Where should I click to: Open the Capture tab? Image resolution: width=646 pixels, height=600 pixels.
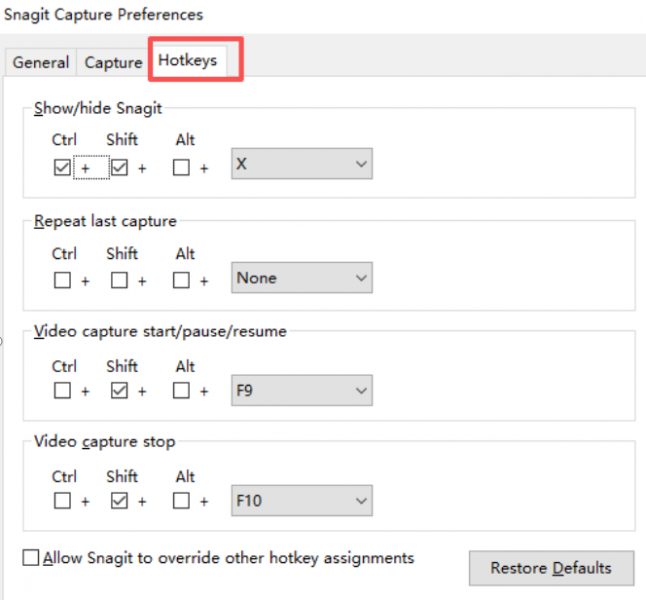(113, 63)
